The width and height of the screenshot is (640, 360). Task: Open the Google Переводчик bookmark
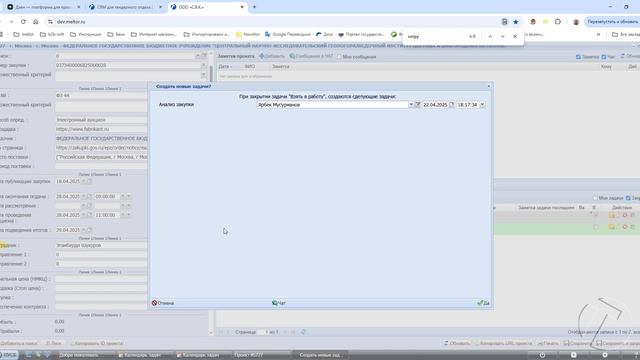288,35
